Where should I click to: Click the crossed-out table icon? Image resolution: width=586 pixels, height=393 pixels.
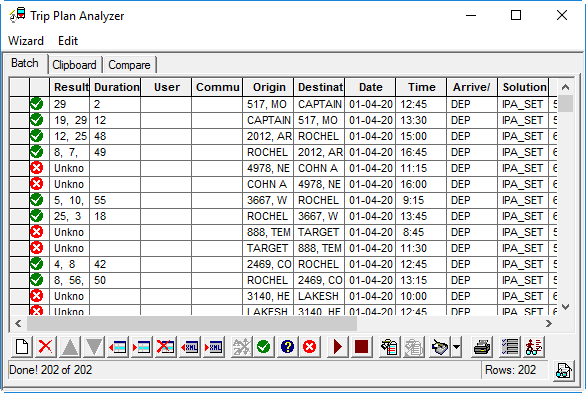pyautogui.click(x=166, y=347)
